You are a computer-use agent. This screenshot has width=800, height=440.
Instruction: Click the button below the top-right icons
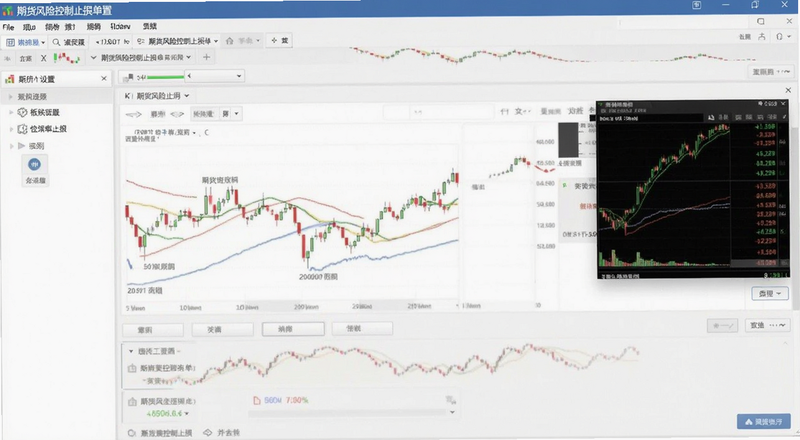[769, 72]
